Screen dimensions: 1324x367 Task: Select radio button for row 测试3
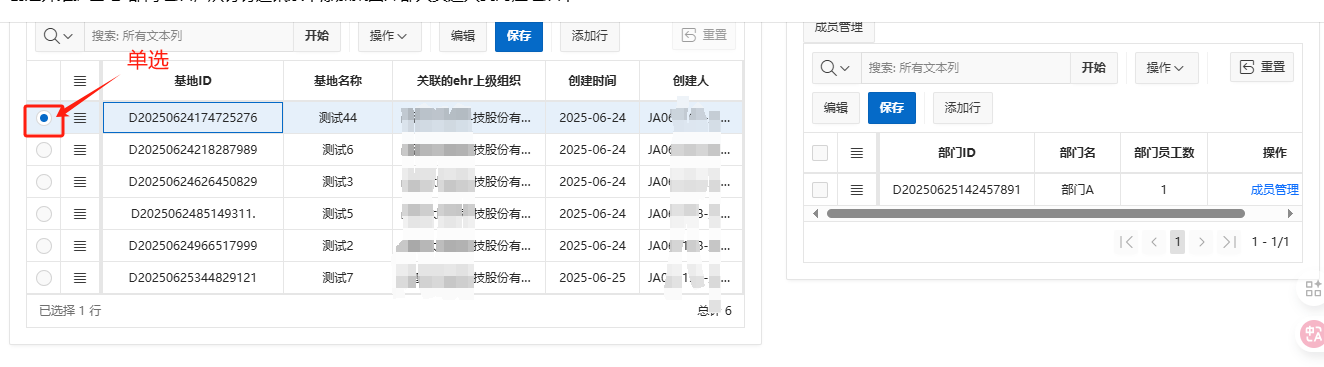[x=44, y=182]
